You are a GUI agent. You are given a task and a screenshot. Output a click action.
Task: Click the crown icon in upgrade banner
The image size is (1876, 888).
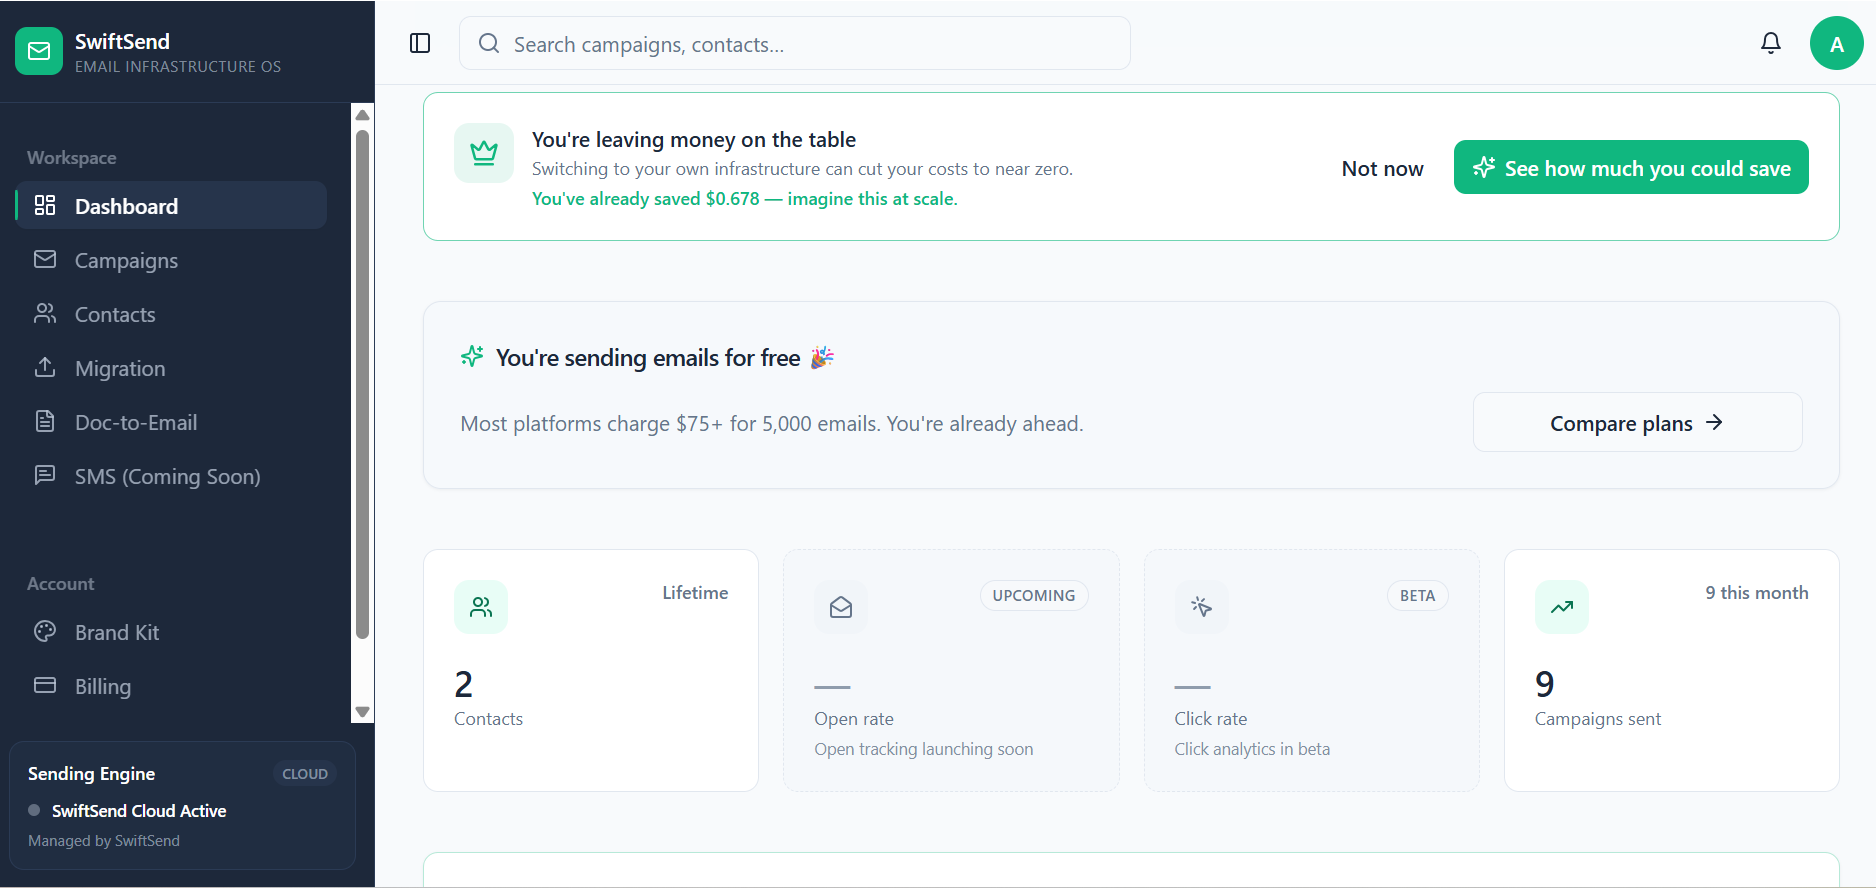pyautogui.click(x=484, y=153)
